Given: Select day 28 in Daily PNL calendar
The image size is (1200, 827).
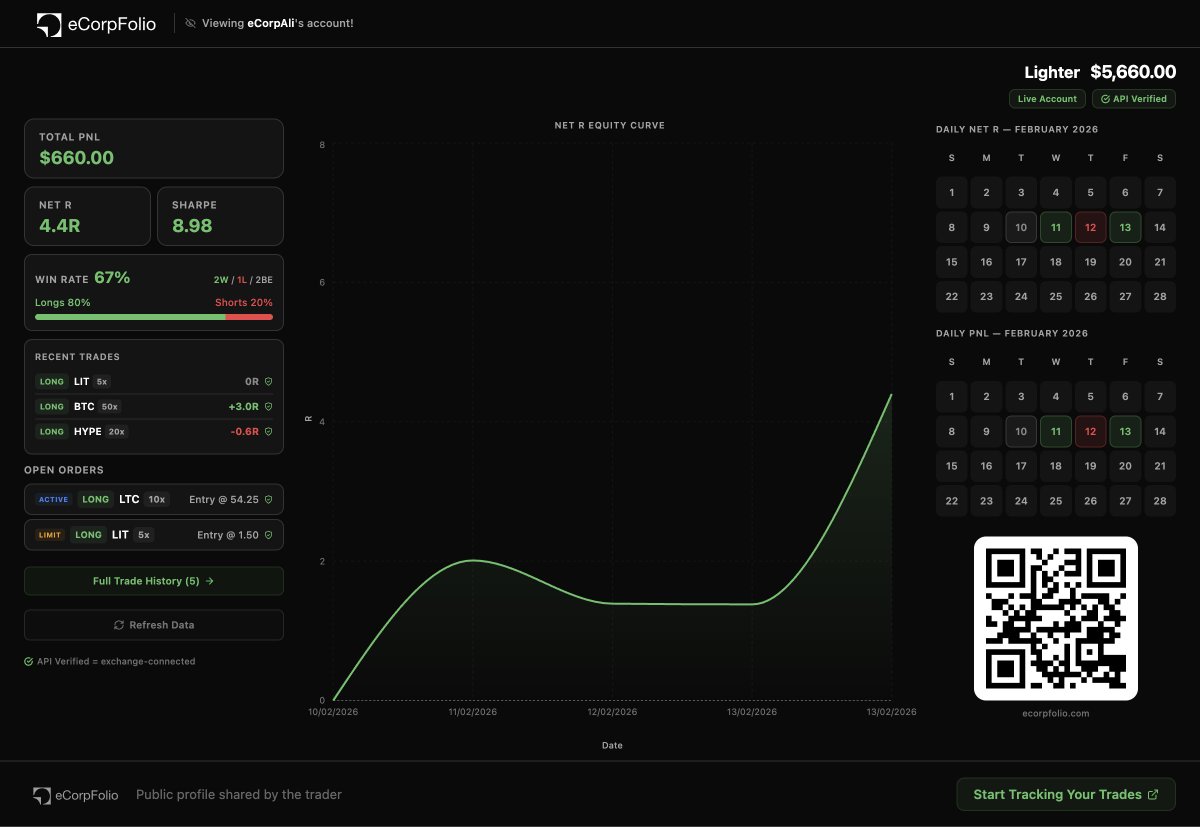Looking at the screenshot, I should point(1160,501).
